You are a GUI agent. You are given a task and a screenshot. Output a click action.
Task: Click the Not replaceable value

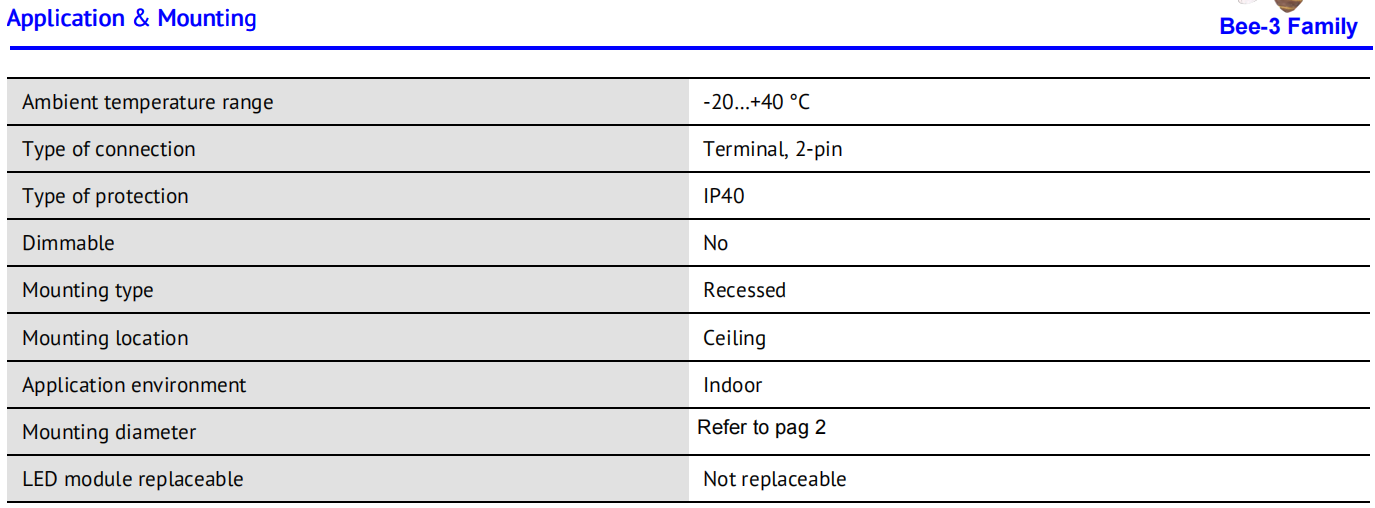[x=774, y=479]
